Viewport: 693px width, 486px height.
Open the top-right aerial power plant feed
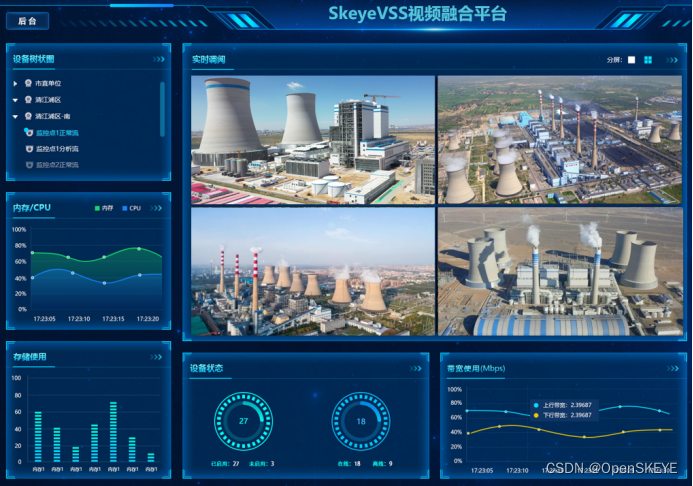tap(560, 140)
